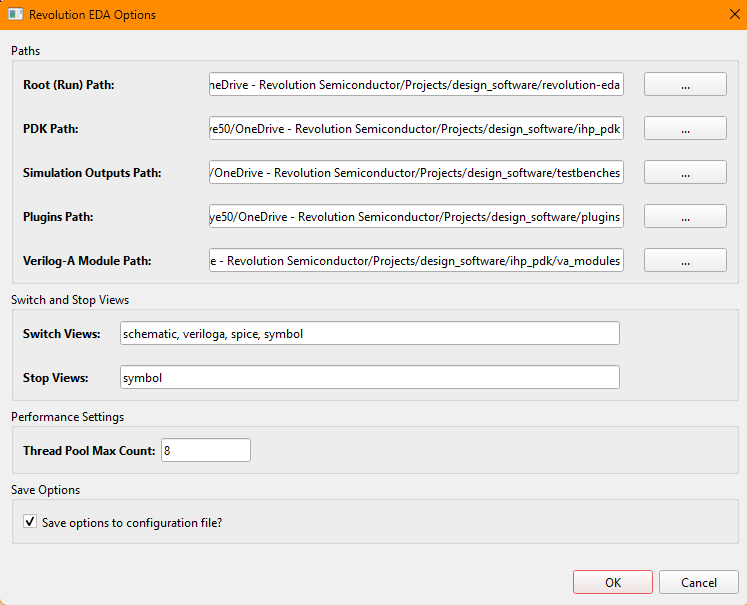Click the Verilog-A Module Path label
Viewport: 747px width, 605px height.
point(87,261)
